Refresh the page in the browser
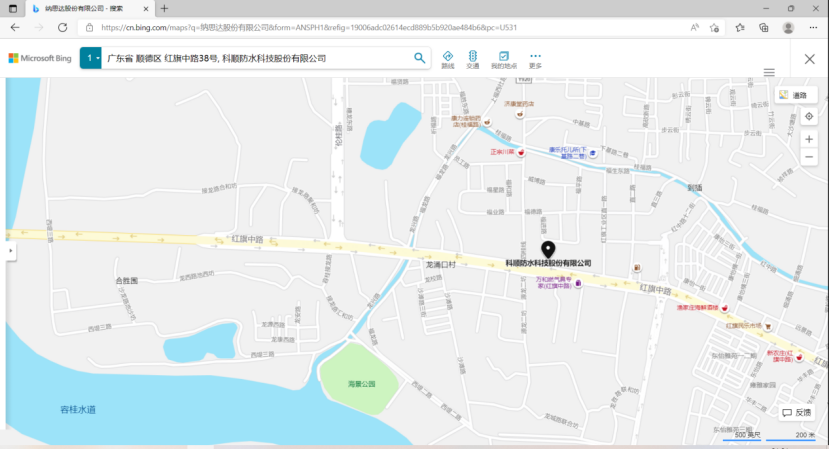This screenshot has width=830, height=449. pyautogui.click(x=62, y=27)
